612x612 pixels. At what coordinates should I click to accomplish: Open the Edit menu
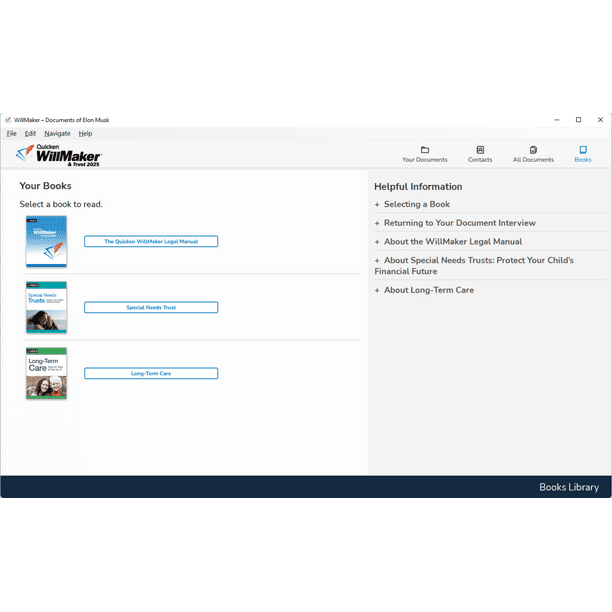point(30,133)
